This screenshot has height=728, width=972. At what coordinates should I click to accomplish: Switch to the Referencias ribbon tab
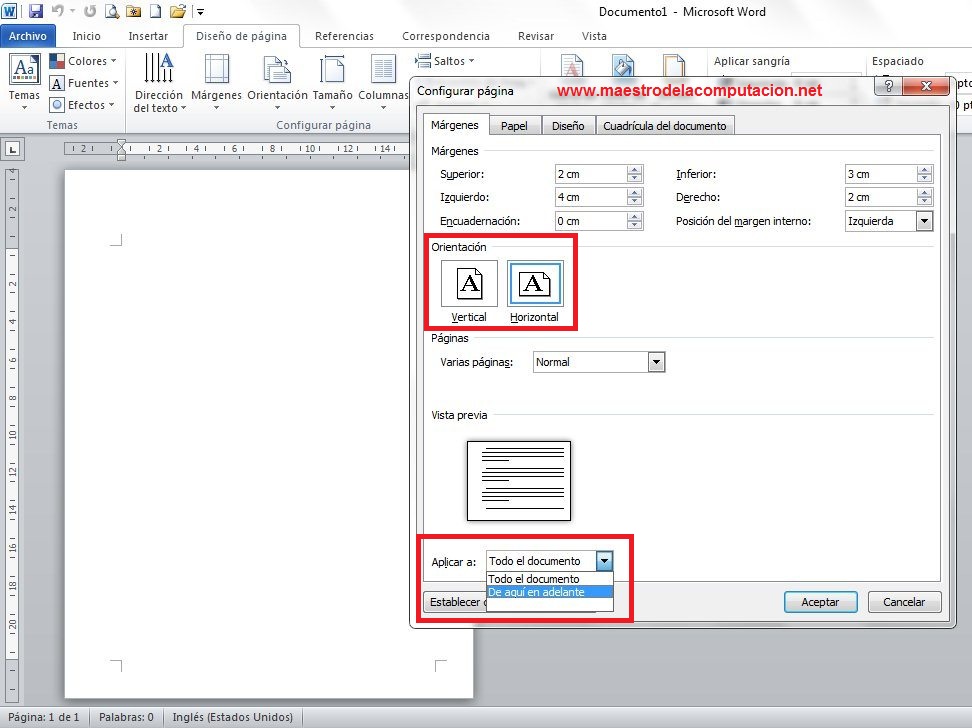click(x=344, y=36)
